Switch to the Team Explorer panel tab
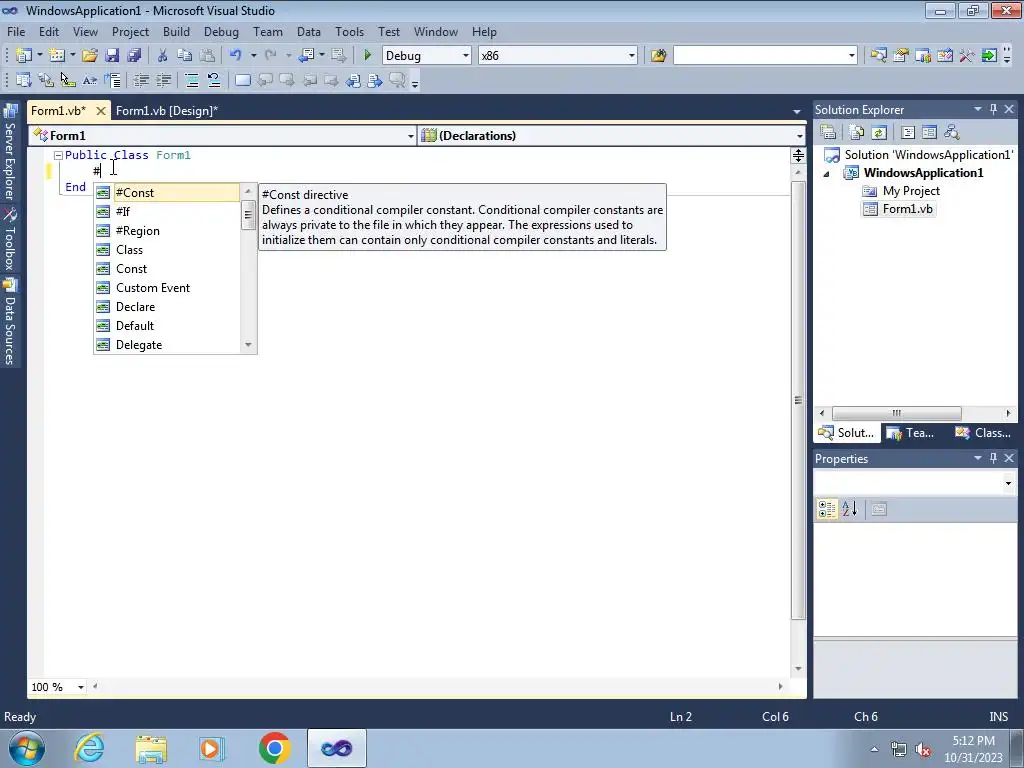This screenshot has height=768, width=1024. [910, 432]
